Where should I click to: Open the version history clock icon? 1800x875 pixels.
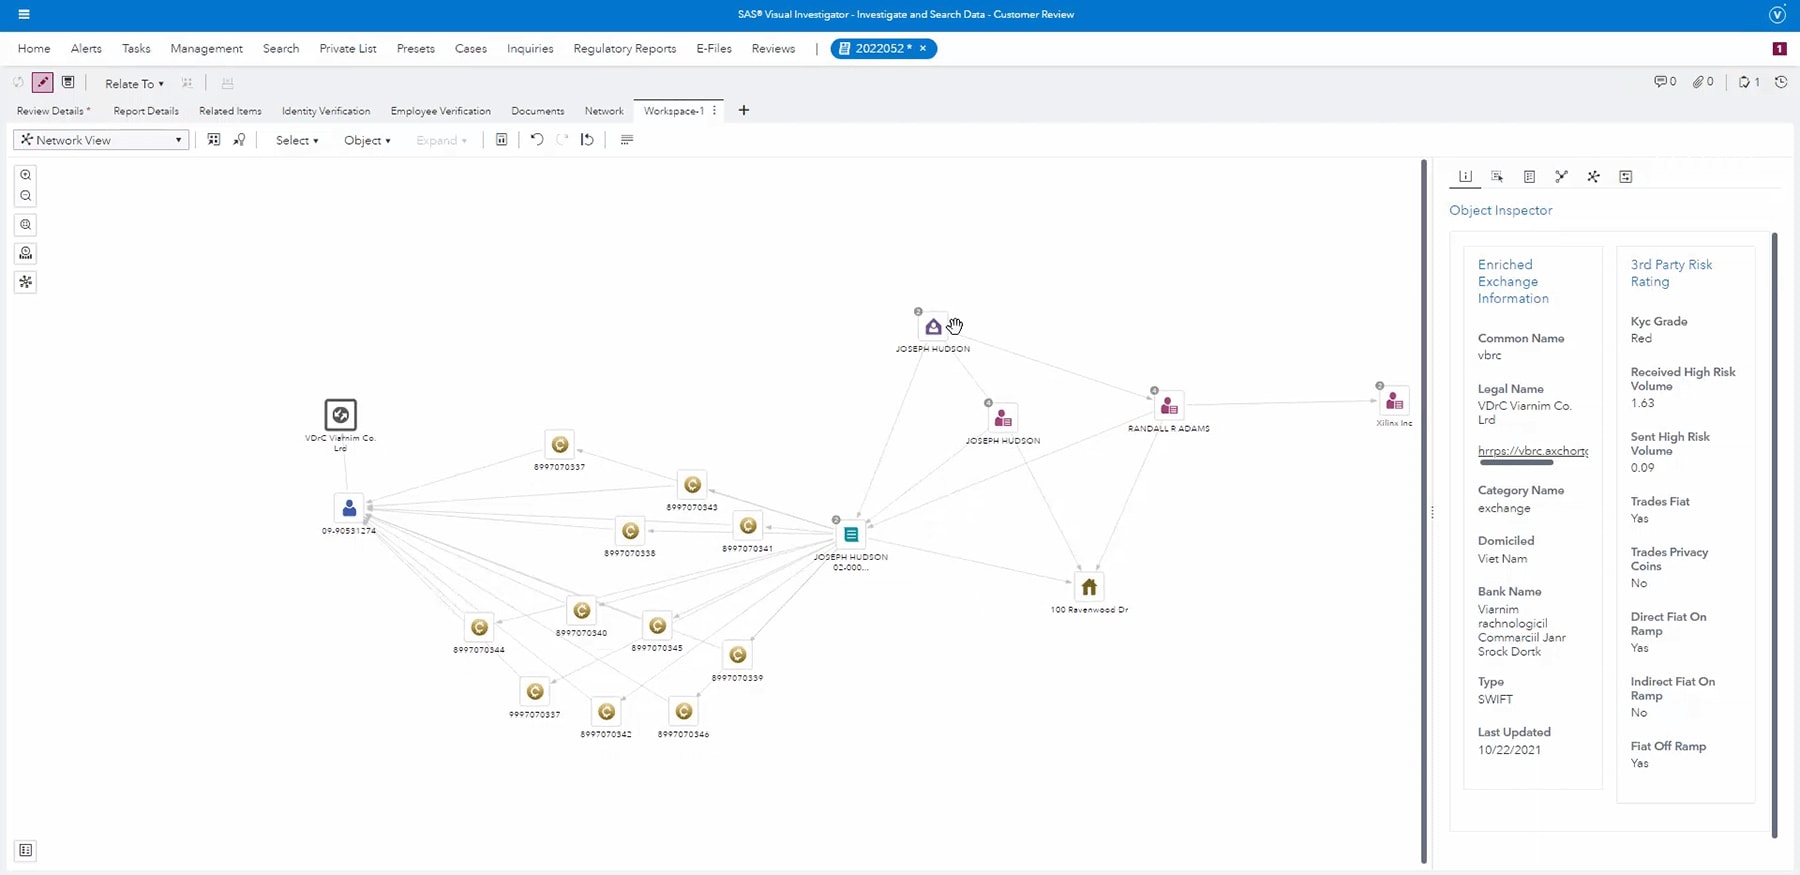[x=1781, y=82]
